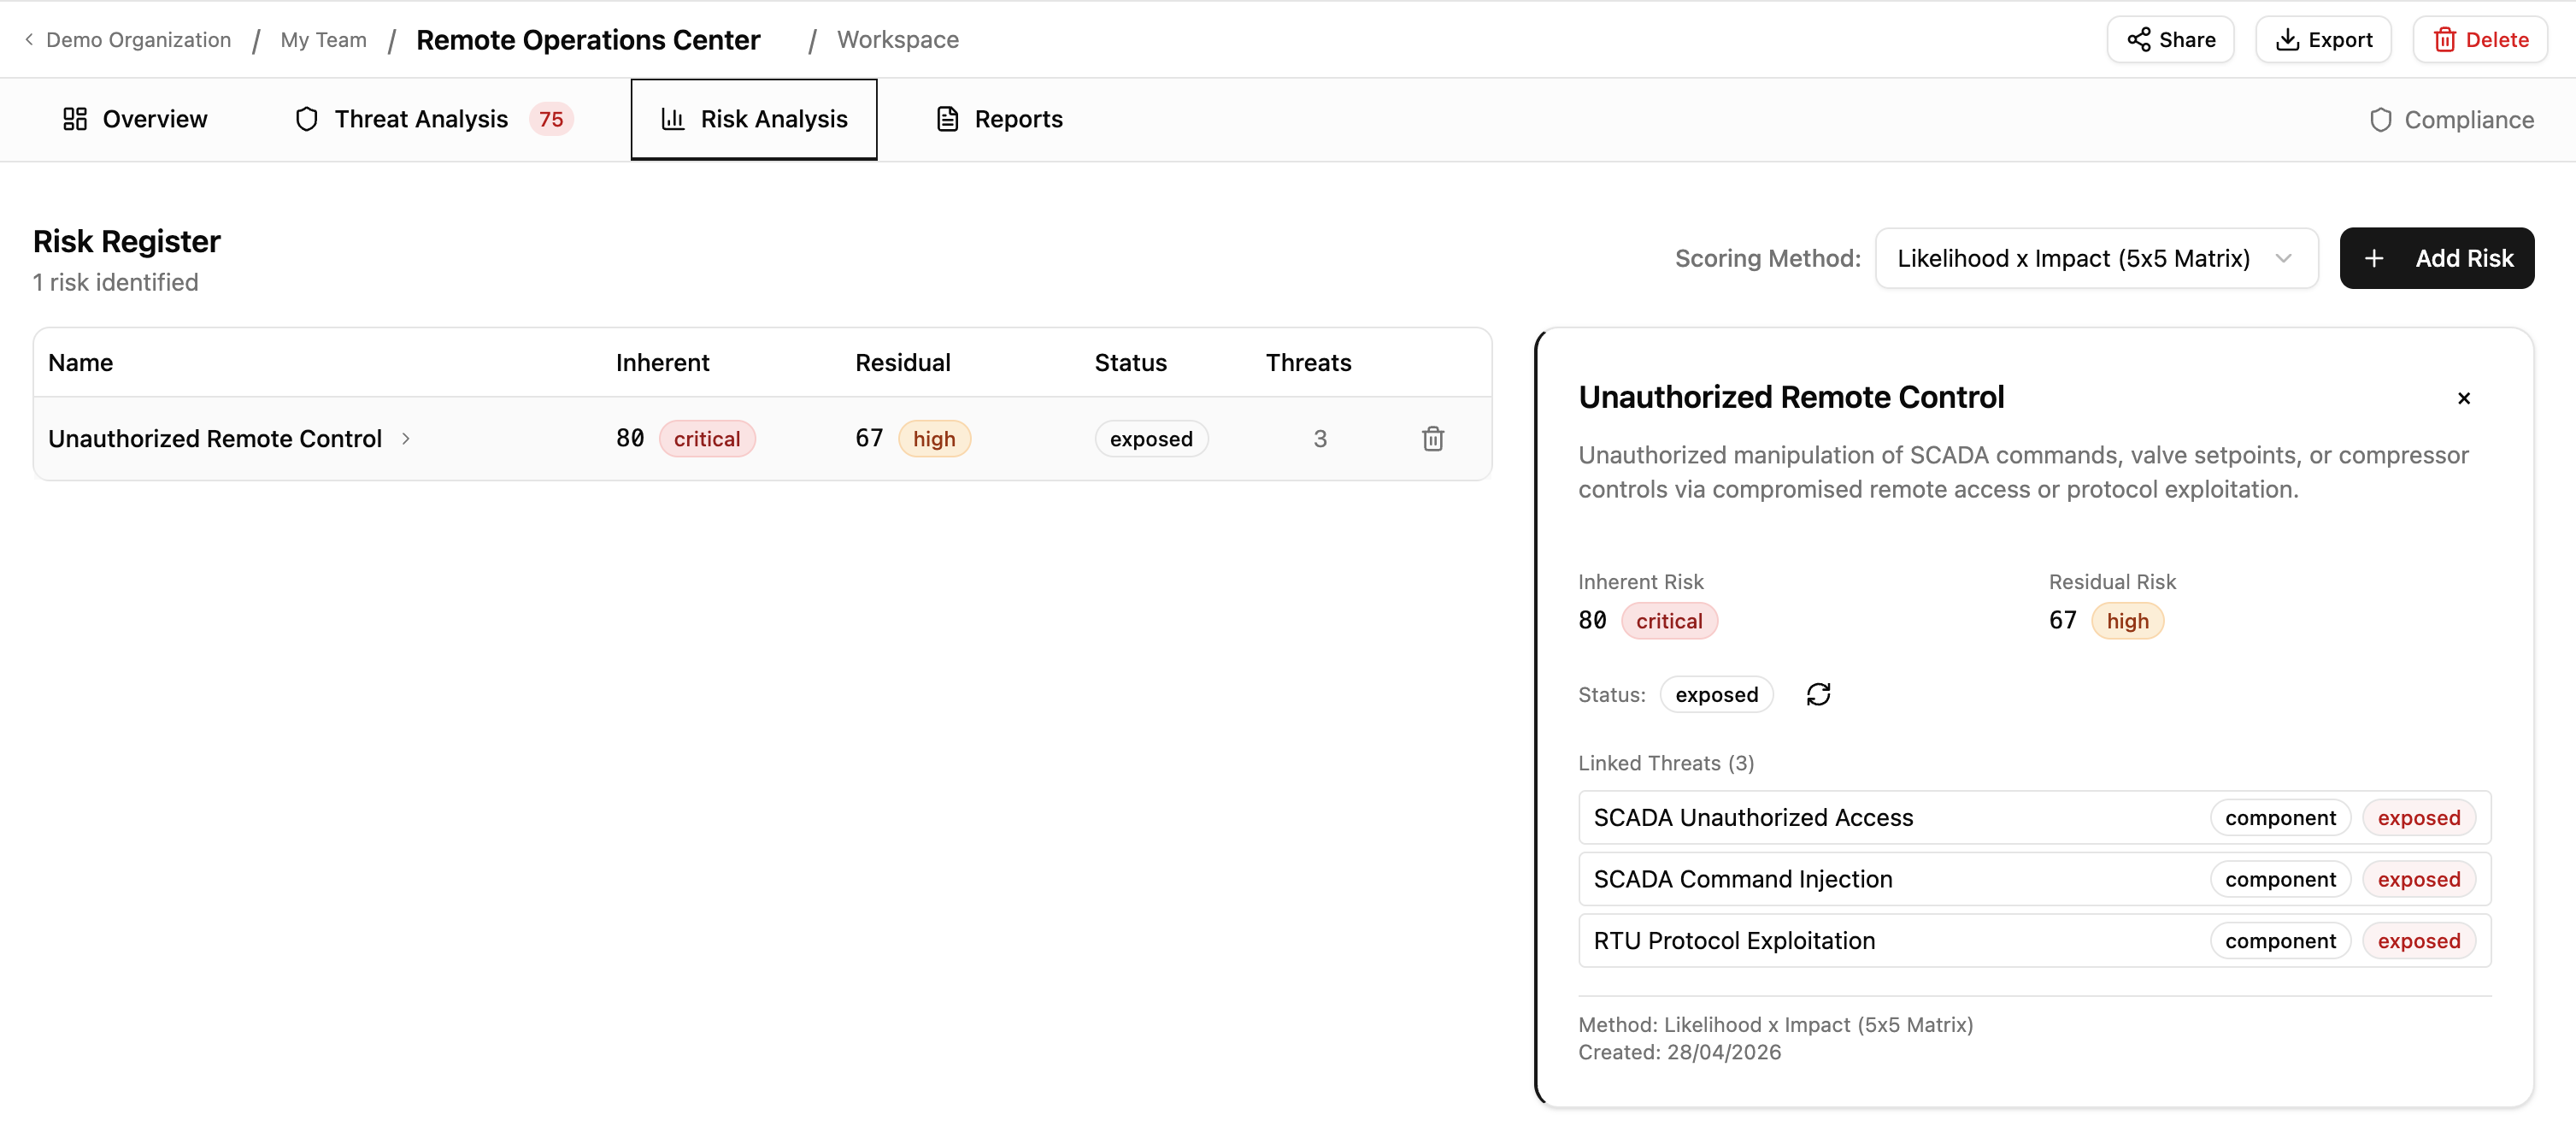This screenshot has height=1144, width=2576.
Task: Select the Unauthorized Remote Control row name
Action: [x=215, y=438]
